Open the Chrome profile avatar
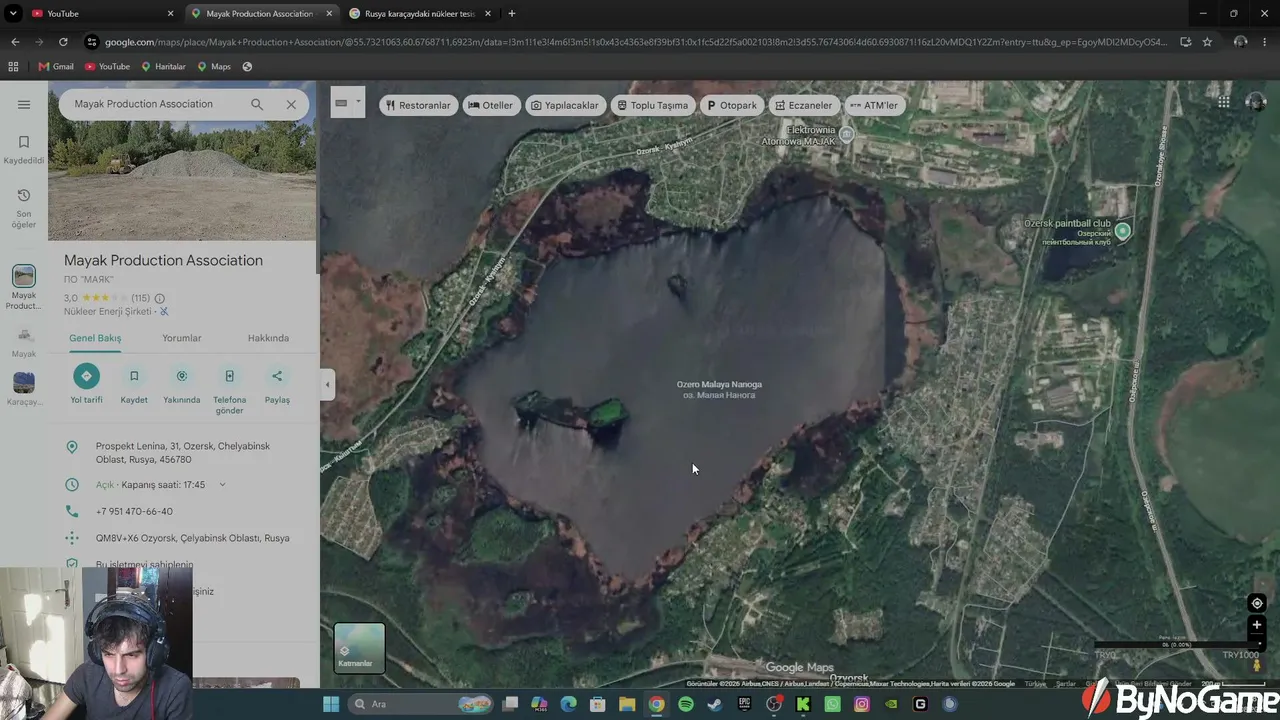Screen dimensions: 1280x720 [x=1240, y=42]
